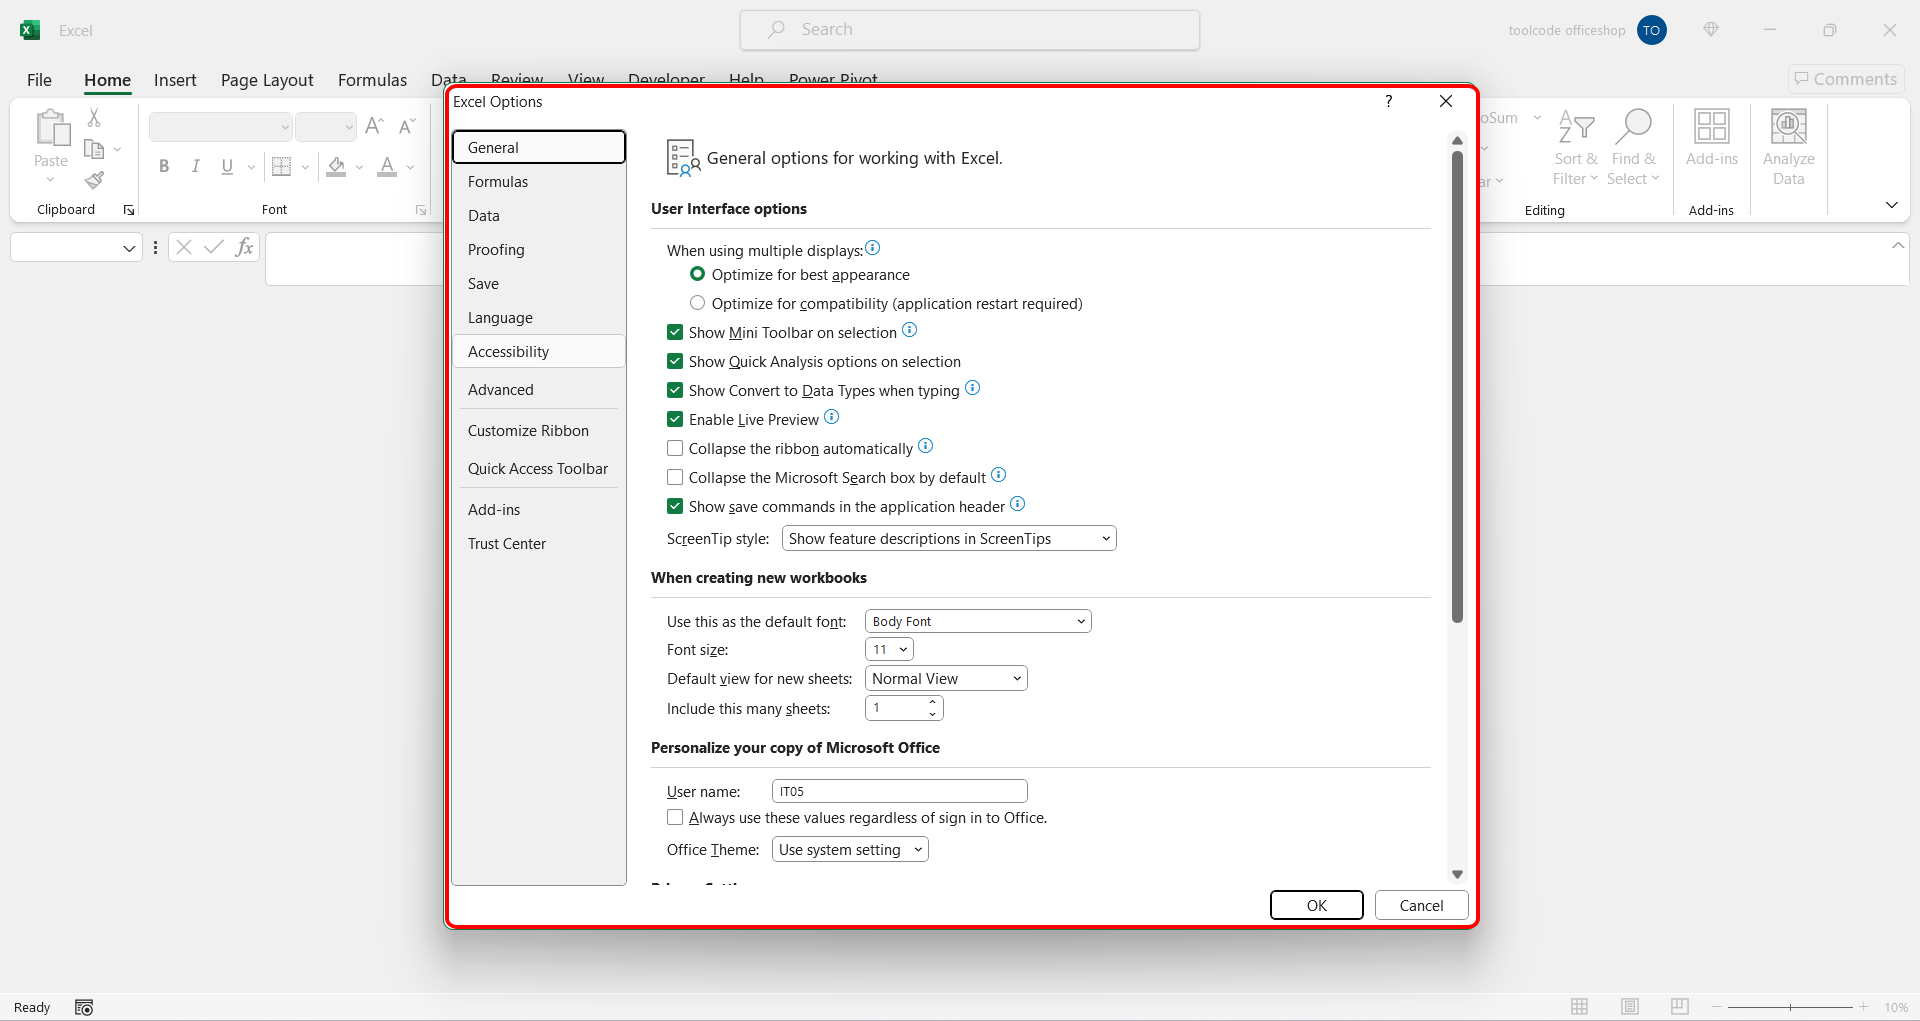Click the Add-ins ribbon icon
Viewport: 1920px width, 1021px height.
point(1712,127)
